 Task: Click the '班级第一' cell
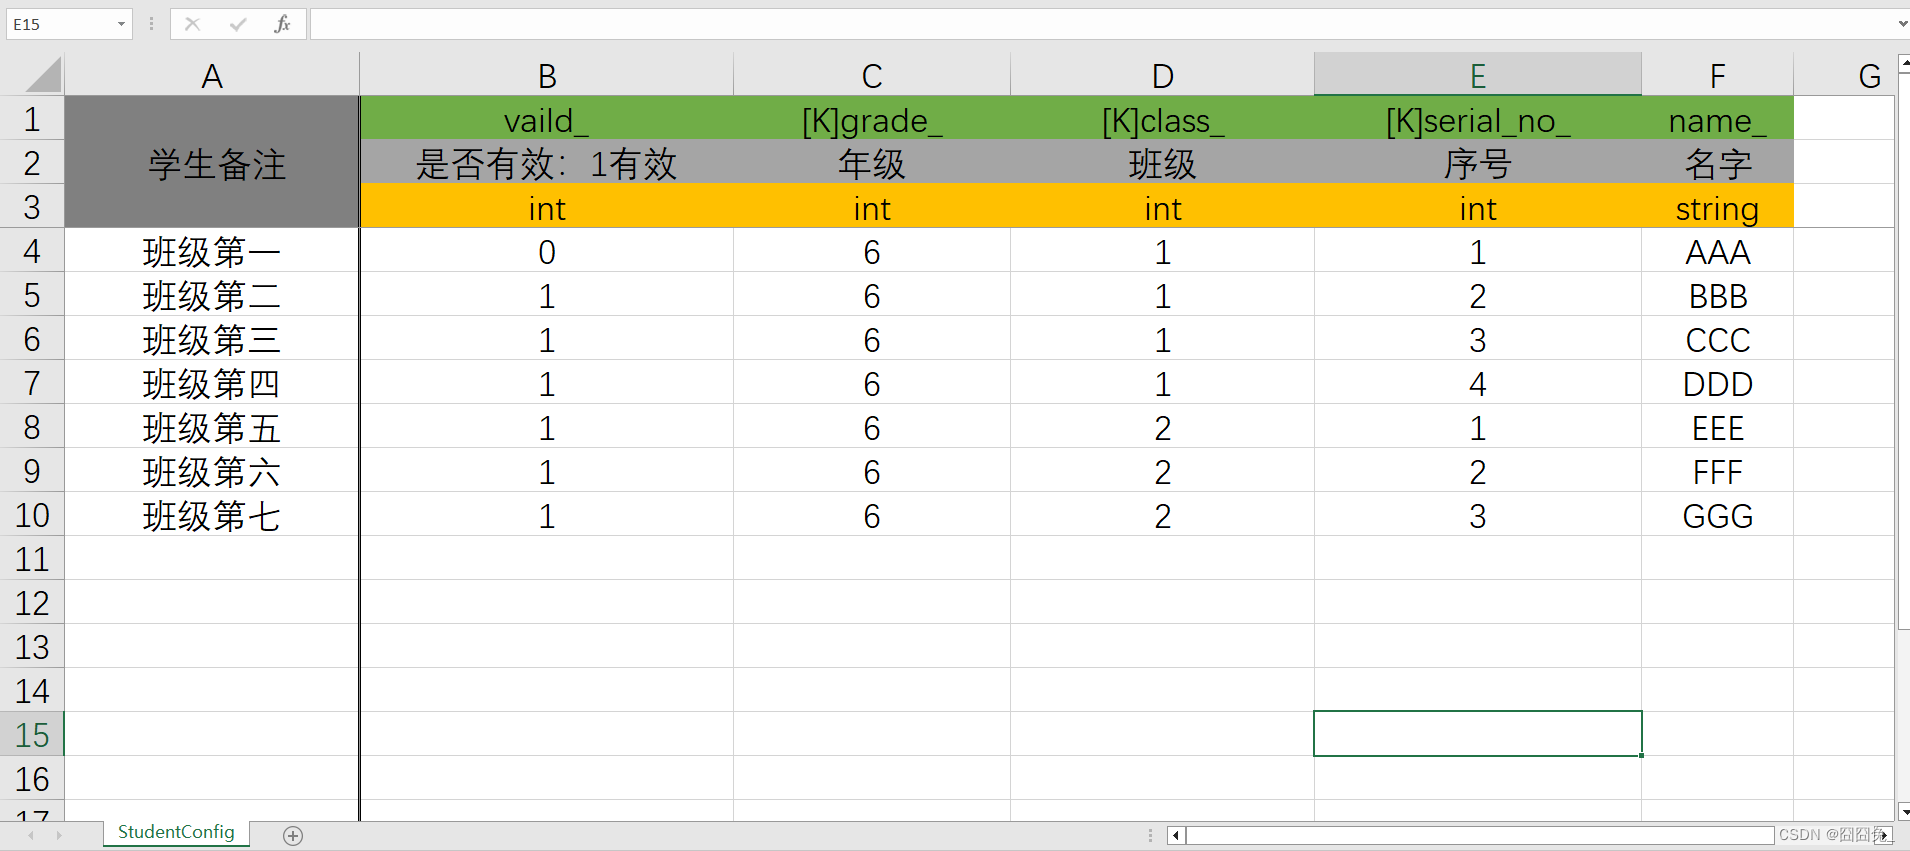point(212,251)
